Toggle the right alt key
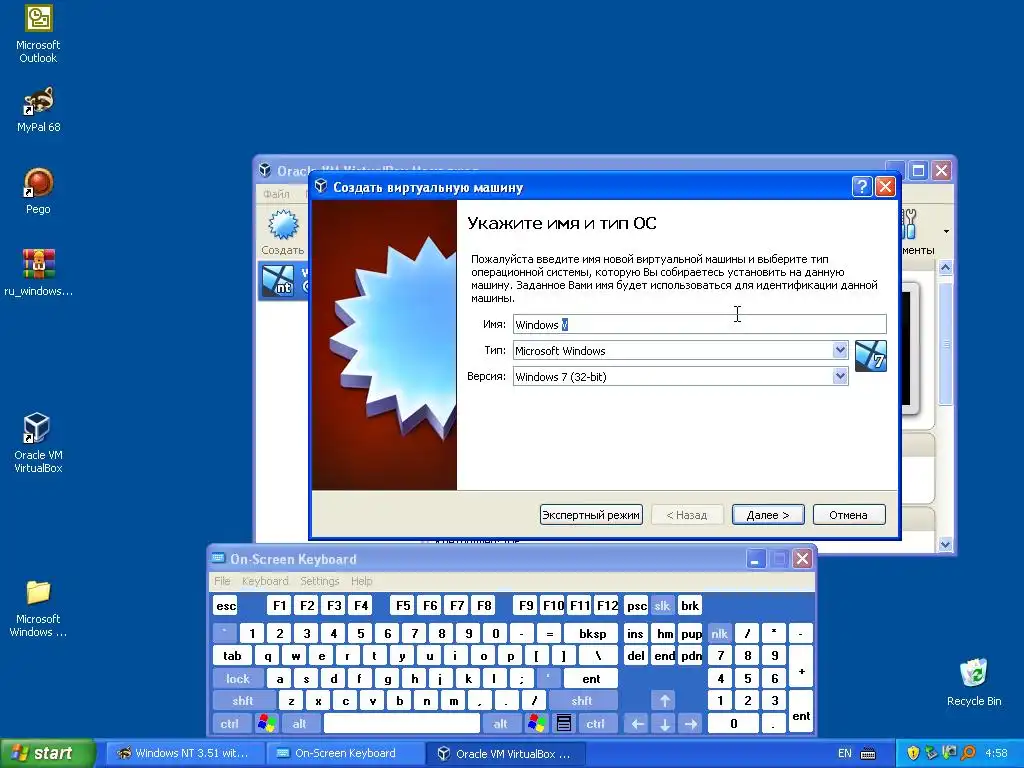Screen dimensions: 1024x768 [x=500, y=724]
